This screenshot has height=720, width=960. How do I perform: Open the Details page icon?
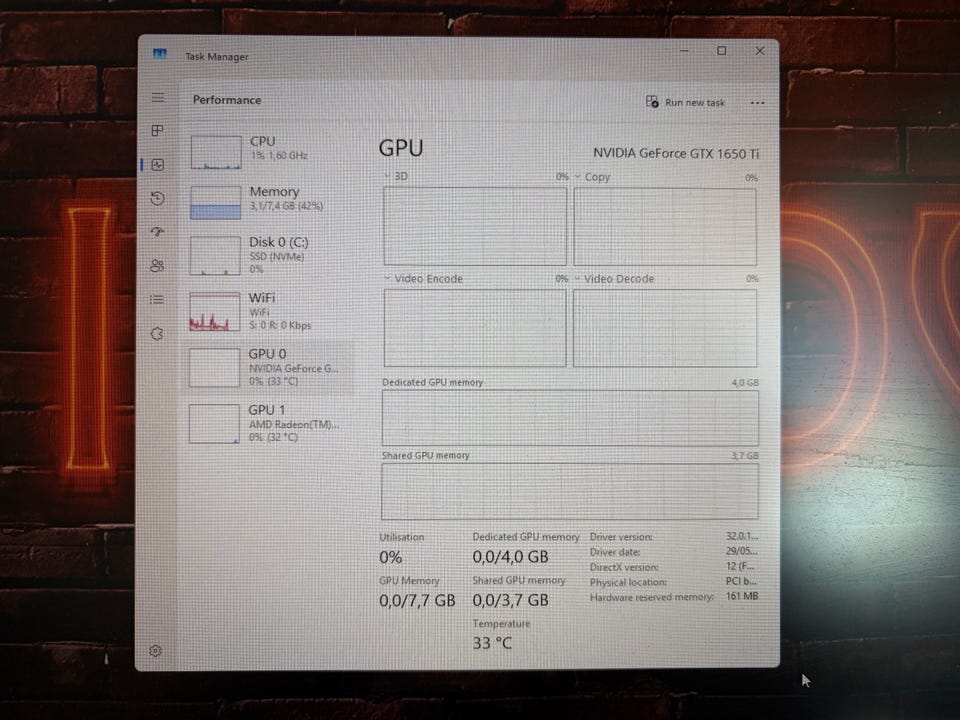[x=157, y=299]
